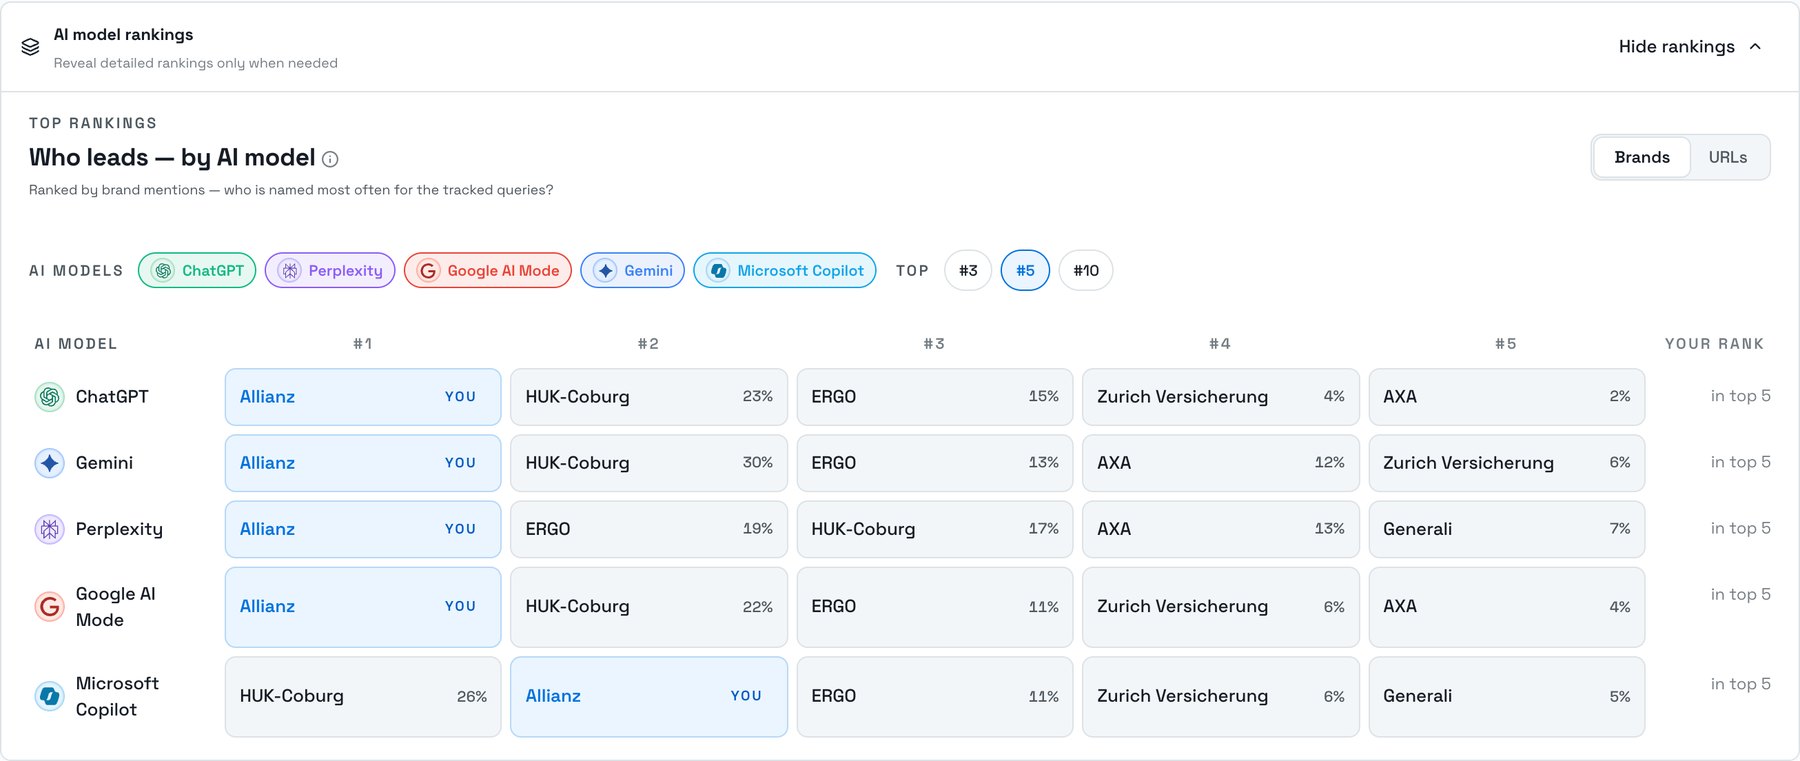Click the Generali 7% cell
Image resolution: width=1800 pixels, height=761 pixels.
pyautogui.click(x=1507, y=529)
